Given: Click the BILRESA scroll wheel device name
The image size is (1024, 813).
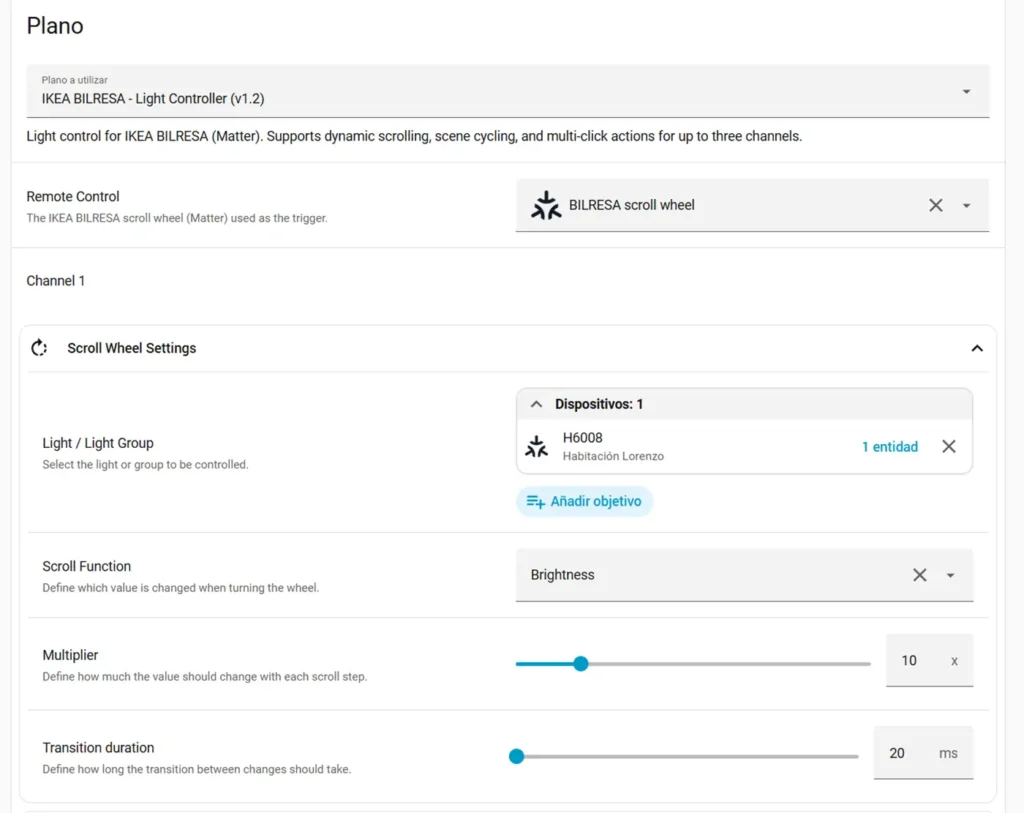Looking at the screenshot, I should (632, 205).
